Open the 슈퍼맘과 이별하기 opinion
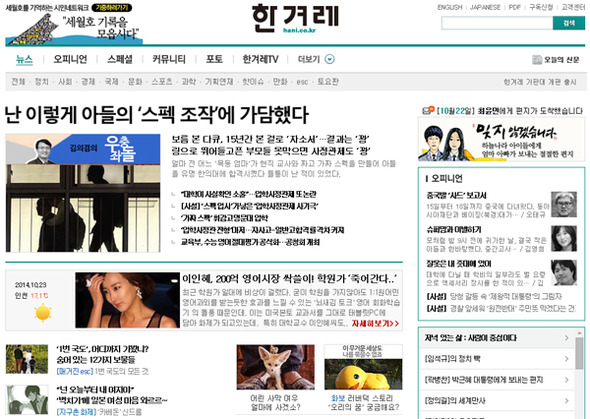The width and height of the screenshot is (590, 419). point(454,229)
